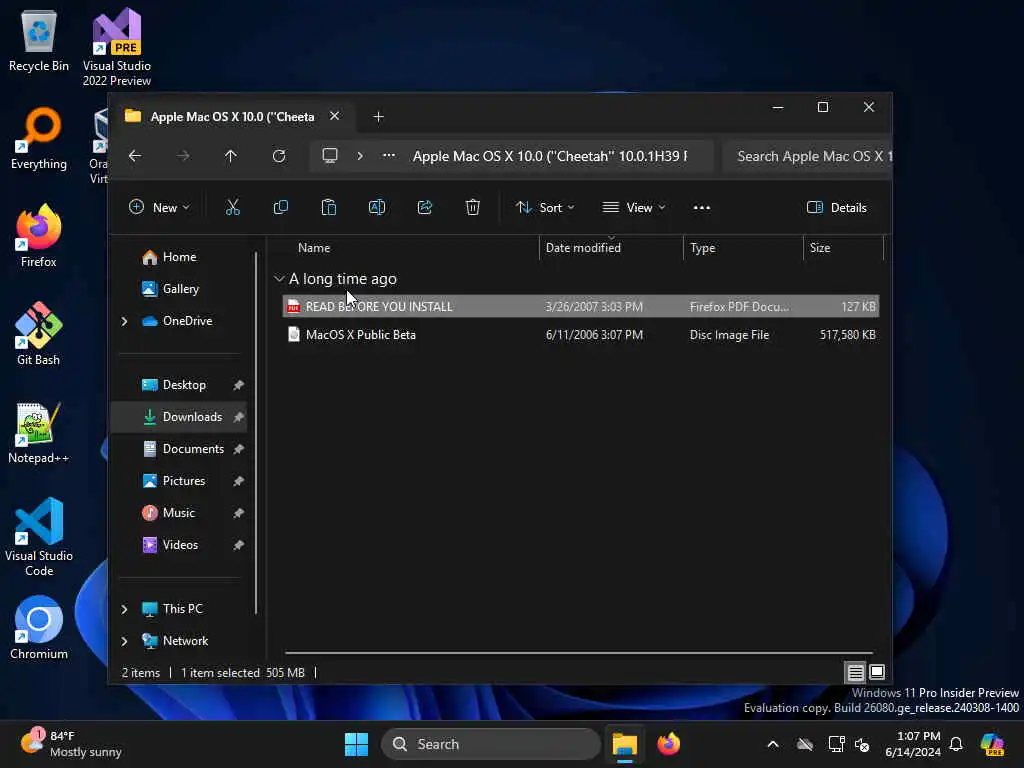Open Firefox in the taskbar

tap(668, 744)
